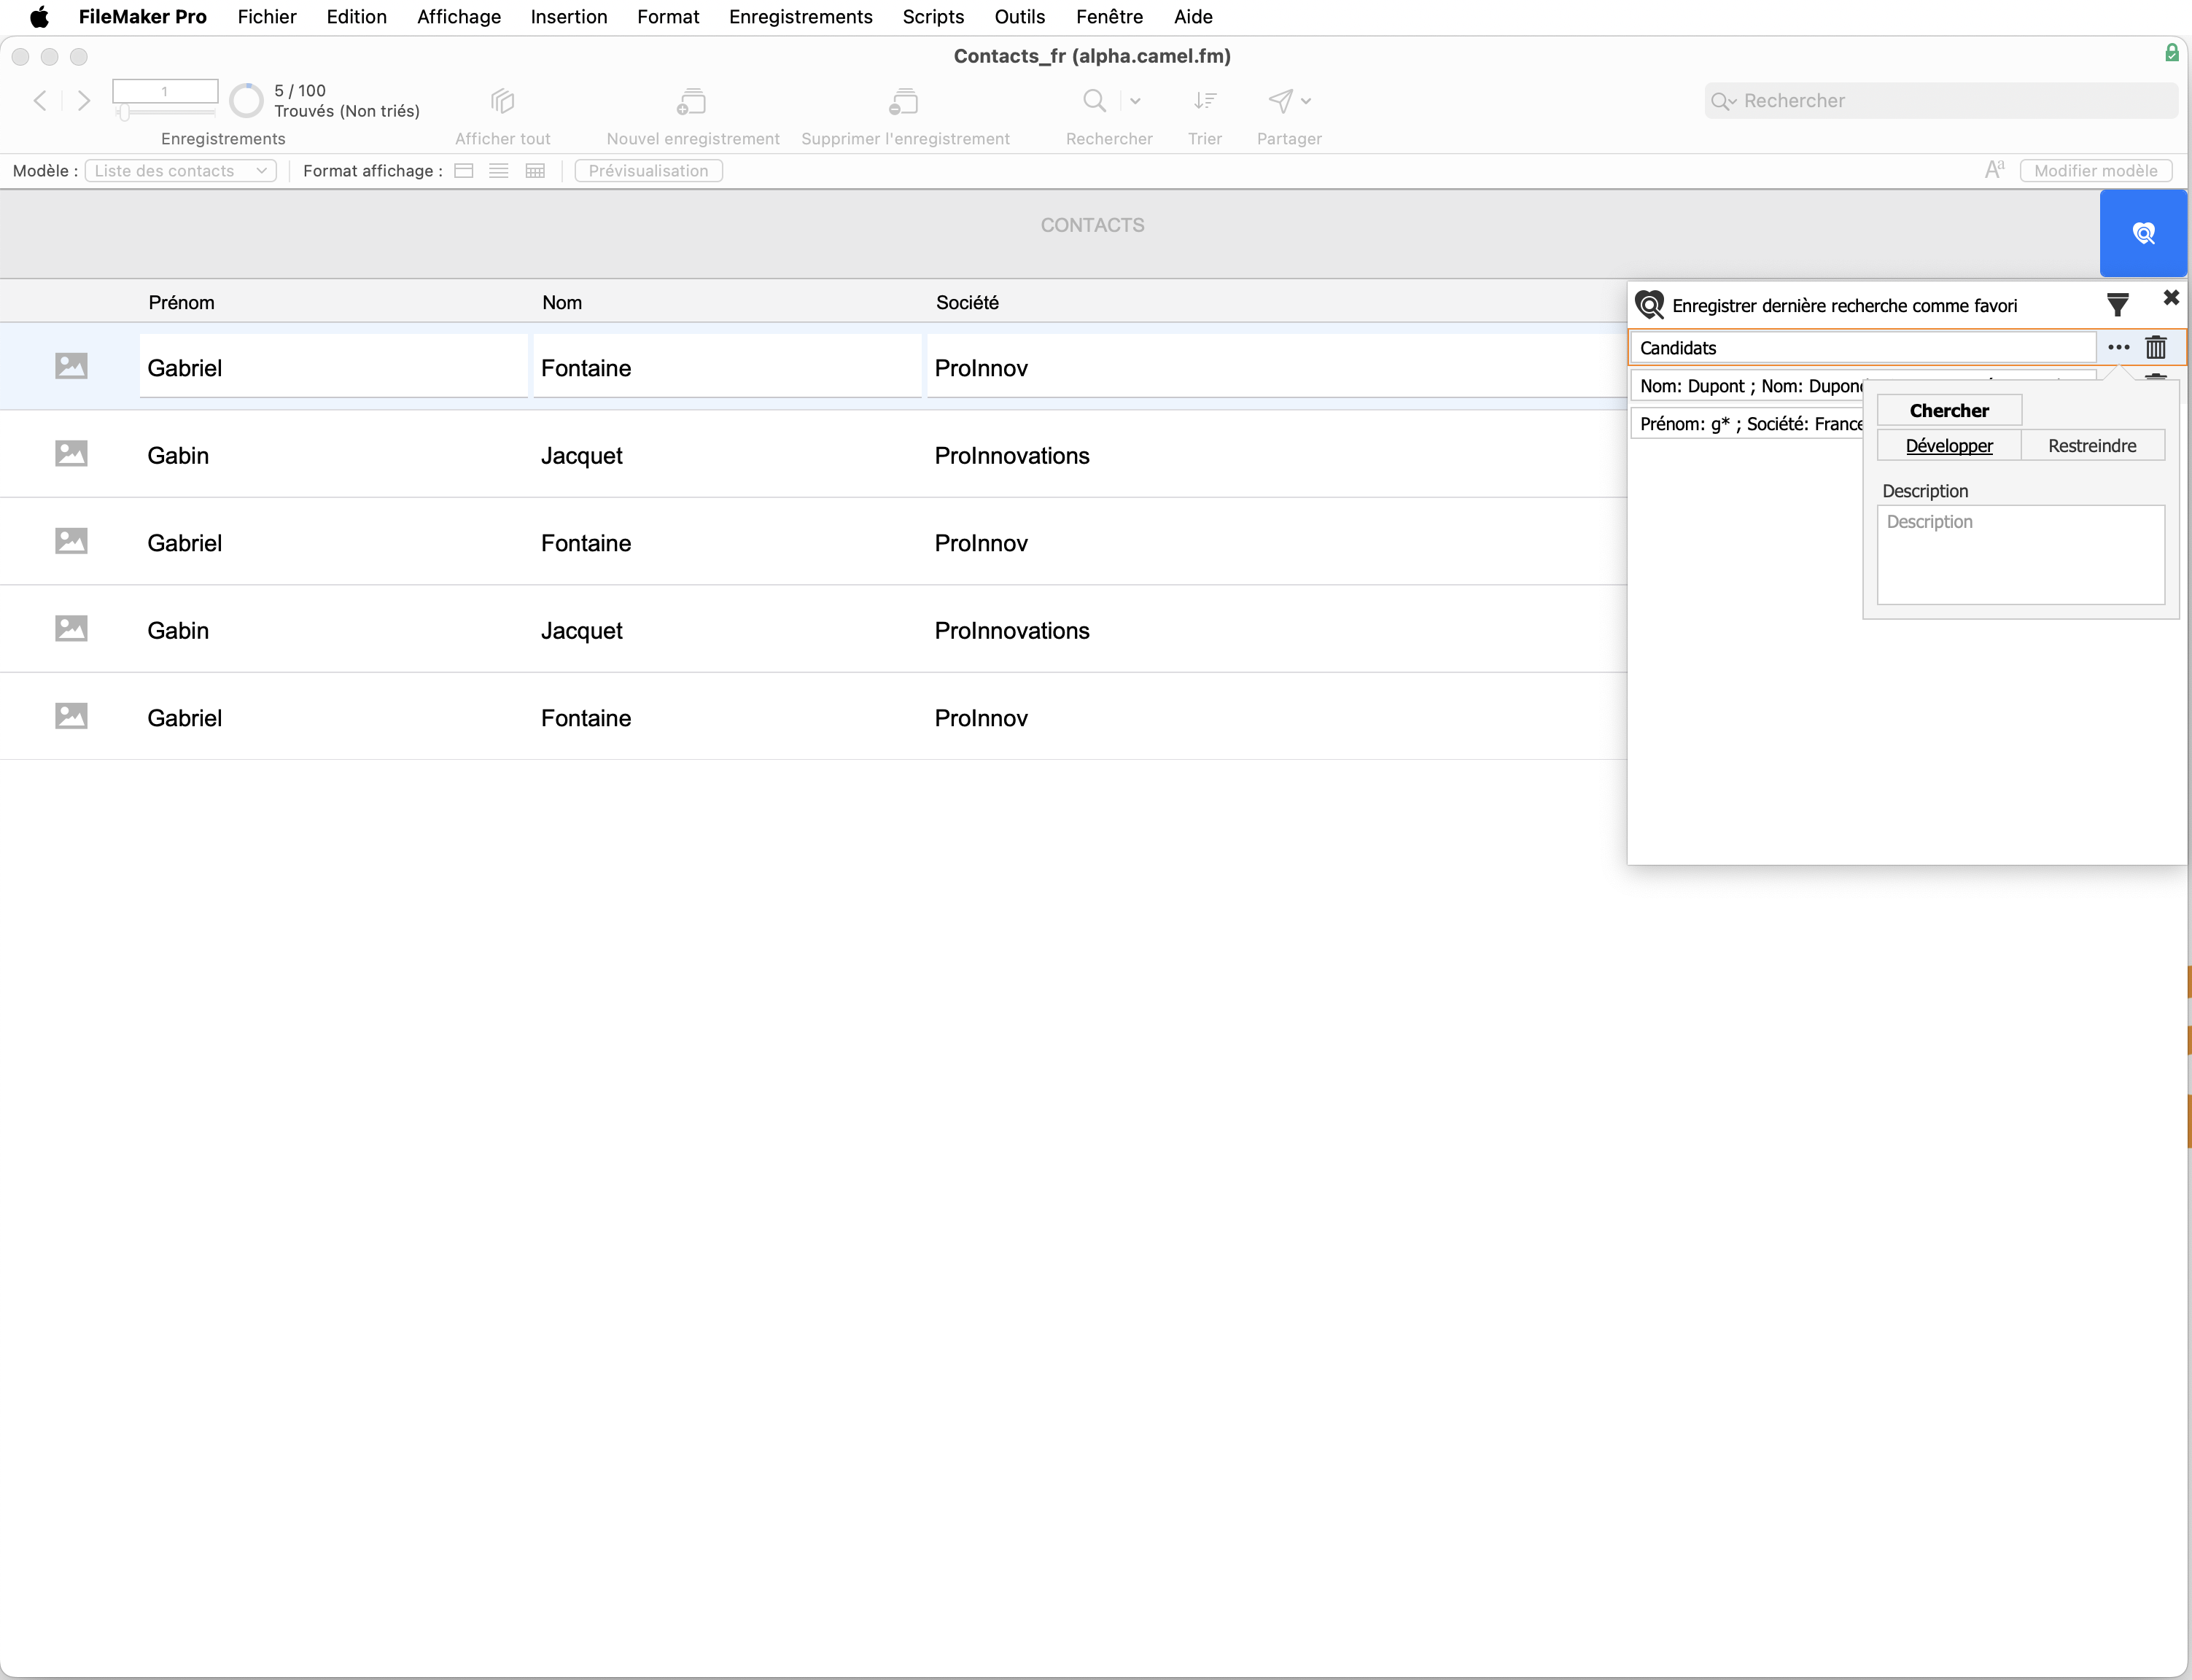Image resolution: width=2192 pixels, height=1680 pixels.
Task: Click the record number field
Action: [x=165, y=91]
